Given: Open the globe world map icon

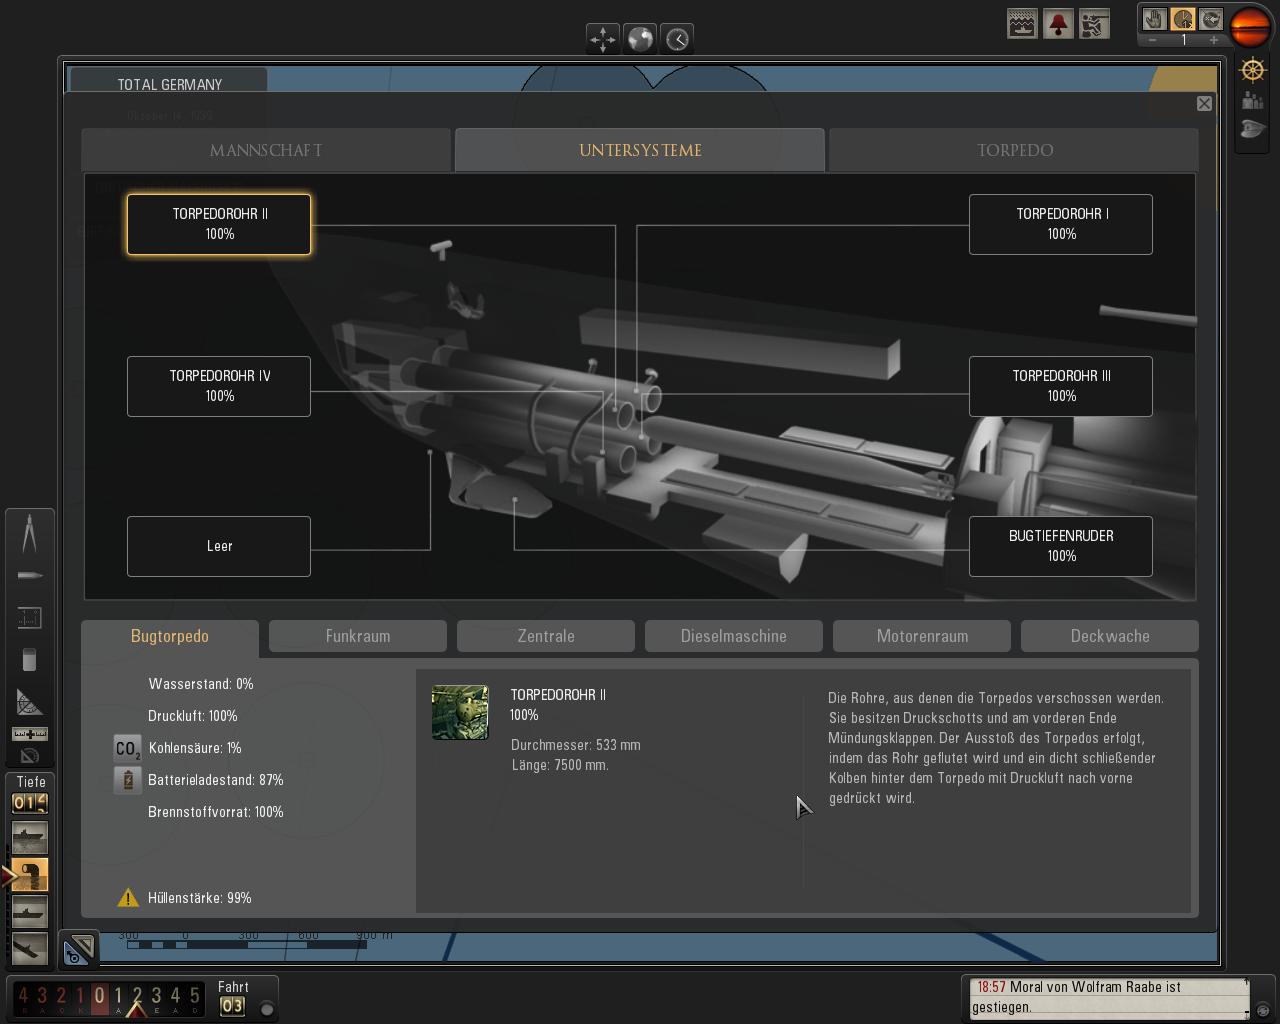Looking at the screenshot, I should click(x=640, y=39).
